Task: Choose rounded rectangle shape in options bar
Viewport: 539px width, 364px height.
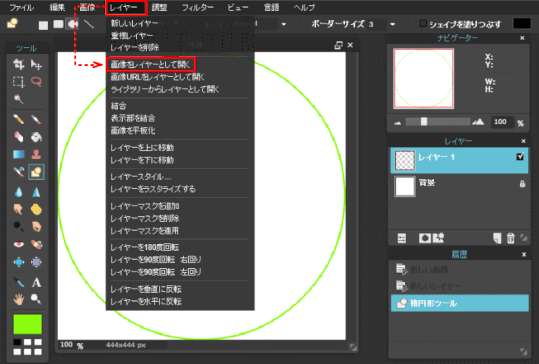Action: 58,24
